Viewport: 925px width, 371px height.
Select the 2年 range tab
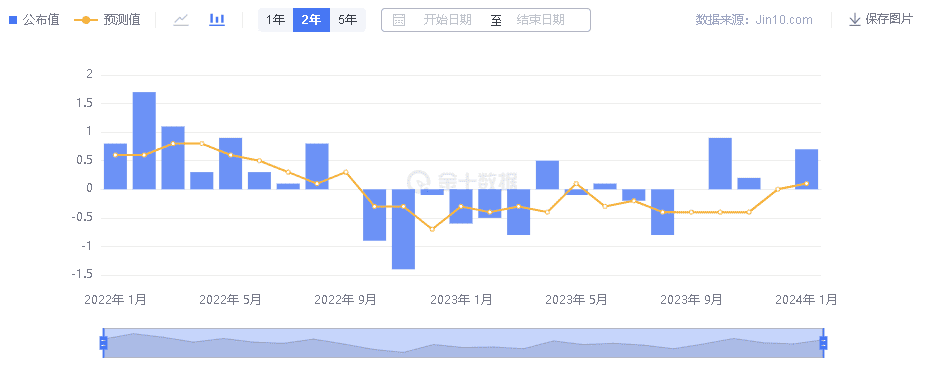pyautogui.click(x=311, y=20)
